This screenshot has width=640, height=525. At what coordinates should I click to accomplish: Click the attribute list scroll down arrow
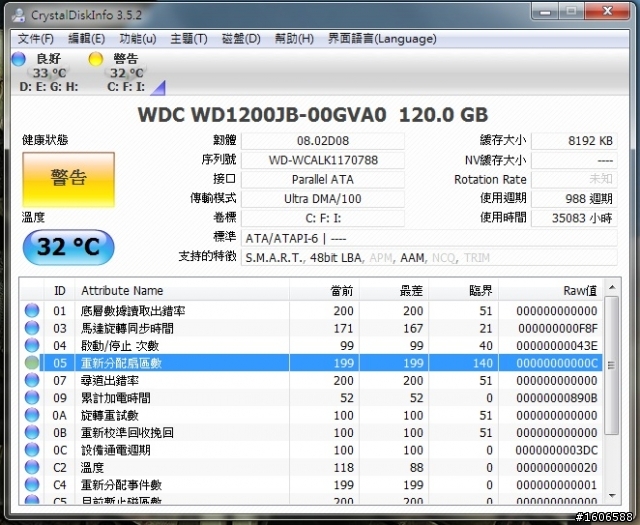[x=612, y=496]
